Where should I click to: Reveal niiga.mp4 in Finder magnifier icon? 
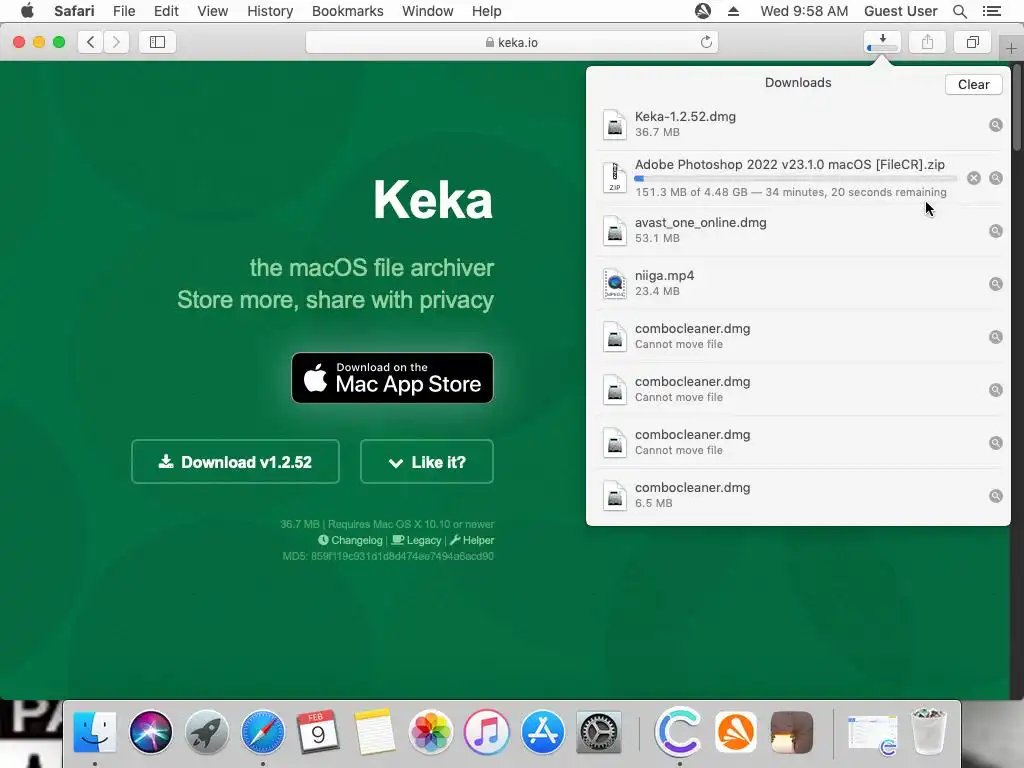click(995, 283)
